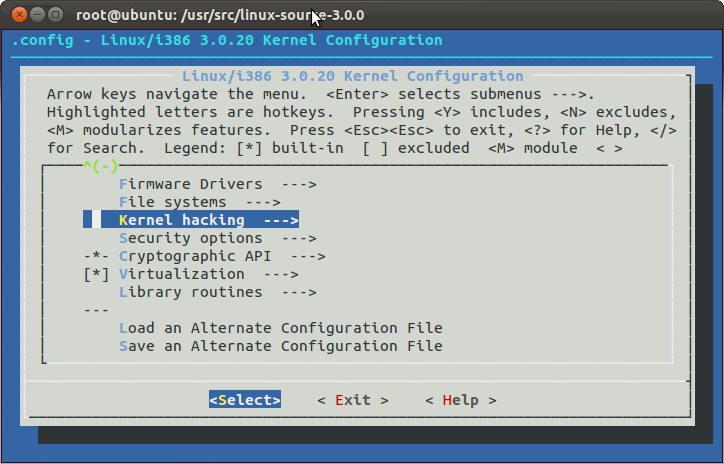Click the ---> arrow after Library routines
724x464 pixels.
pyautogui.click(x=299, y=292)
